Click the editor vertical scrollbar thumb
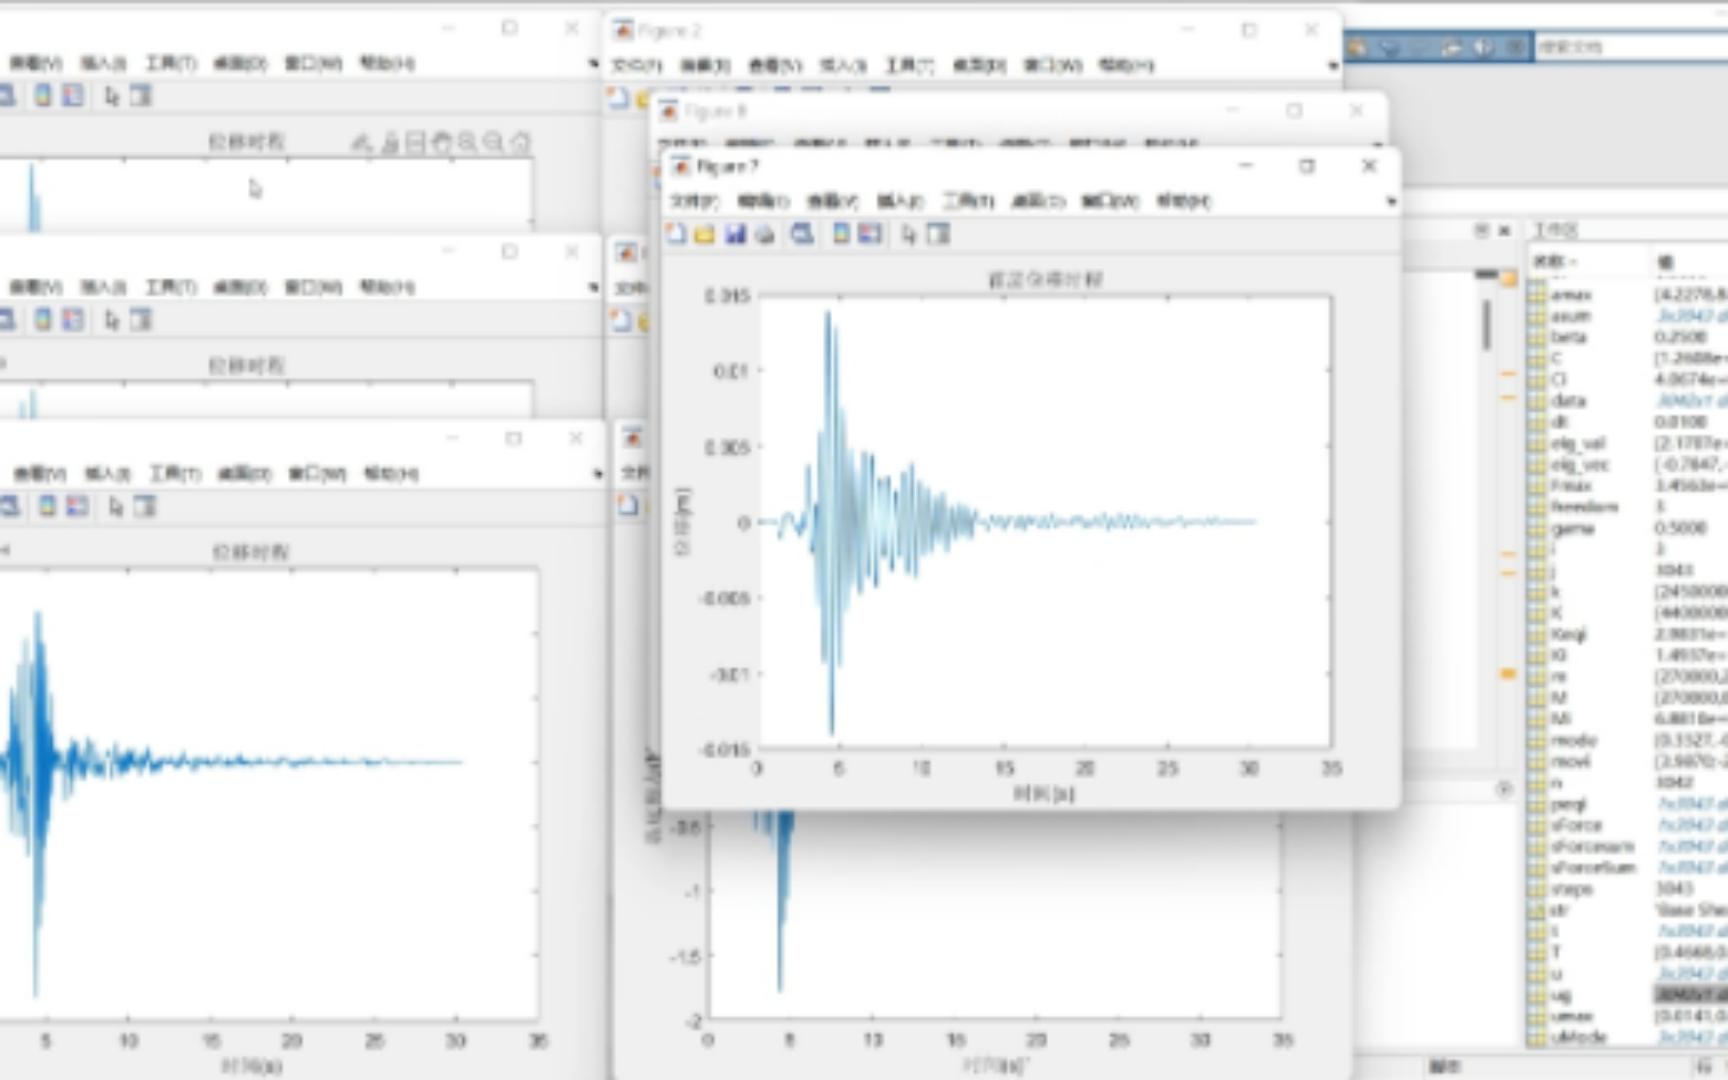This screenshot has height=1080, width=1728. (x=1487, y=325)
